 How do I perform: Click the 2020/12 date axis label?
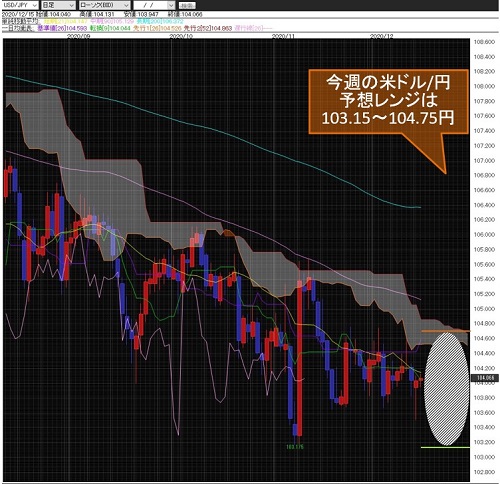(382, 36)
